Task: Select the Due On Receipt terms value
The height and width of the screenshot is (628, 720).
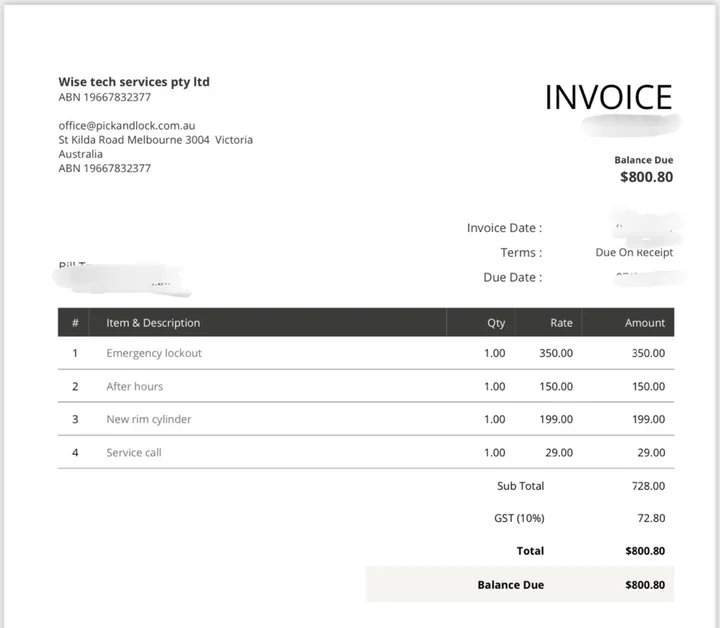Action: pos(634,253)
